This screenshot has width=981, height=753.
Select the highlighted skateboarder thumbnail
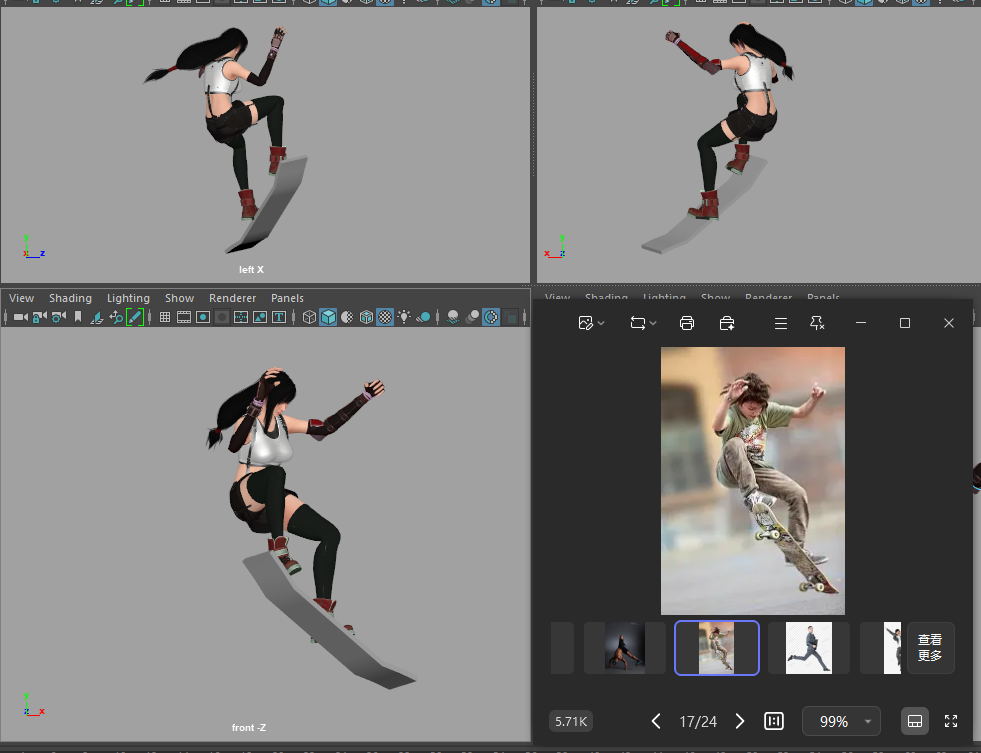point(716,648)
